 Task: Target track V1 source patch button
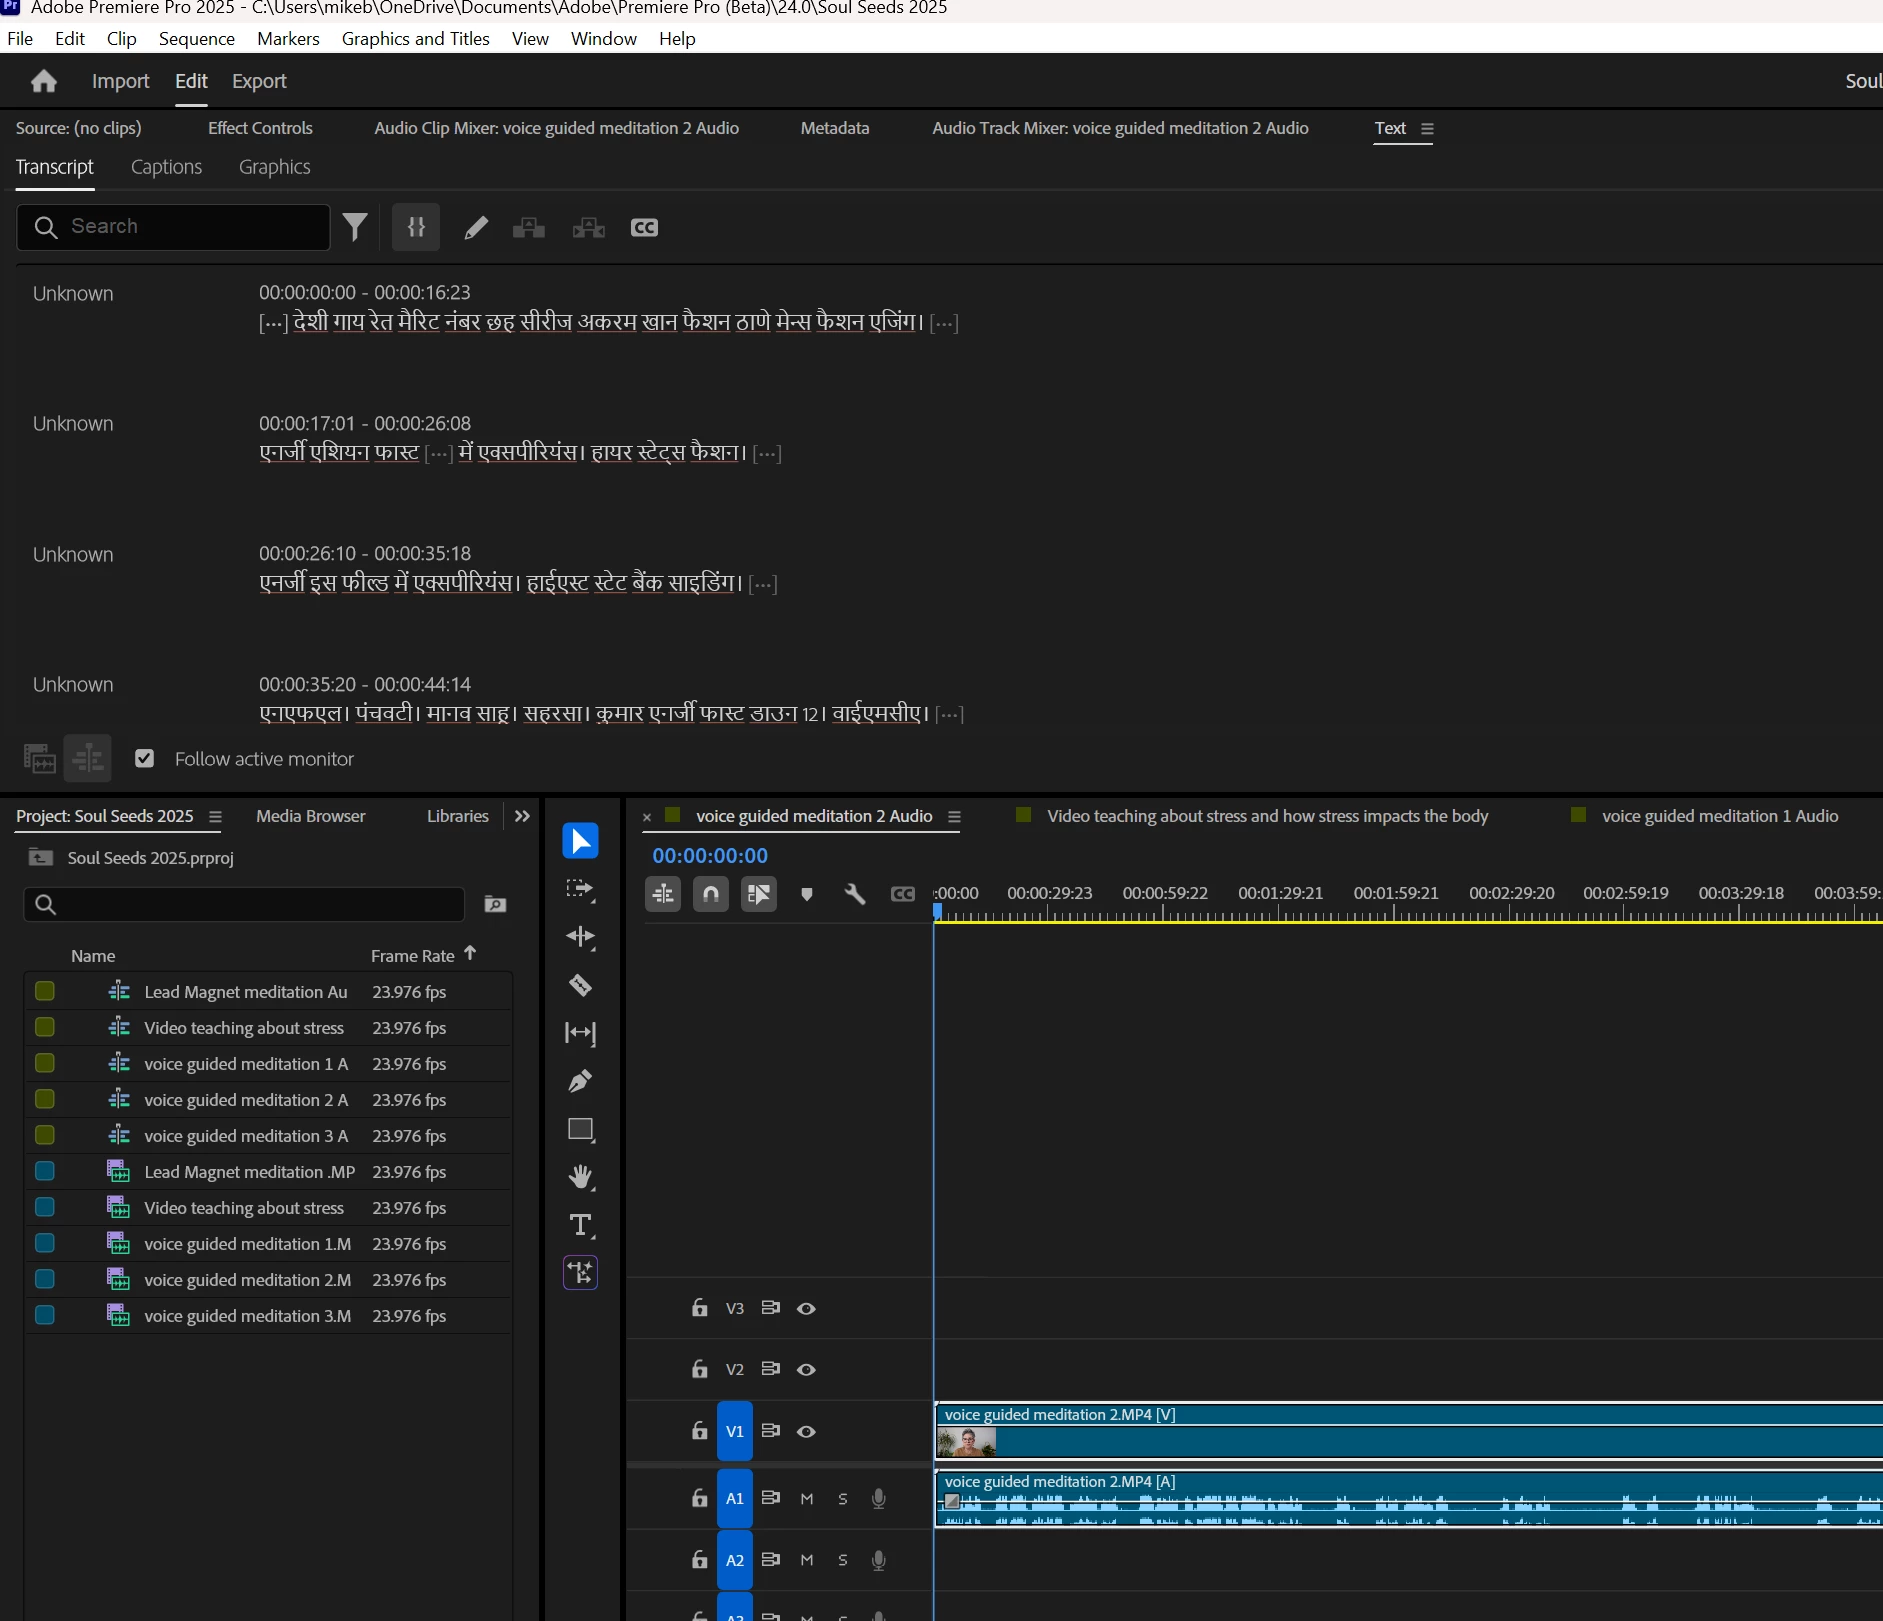coord(735,1431)
